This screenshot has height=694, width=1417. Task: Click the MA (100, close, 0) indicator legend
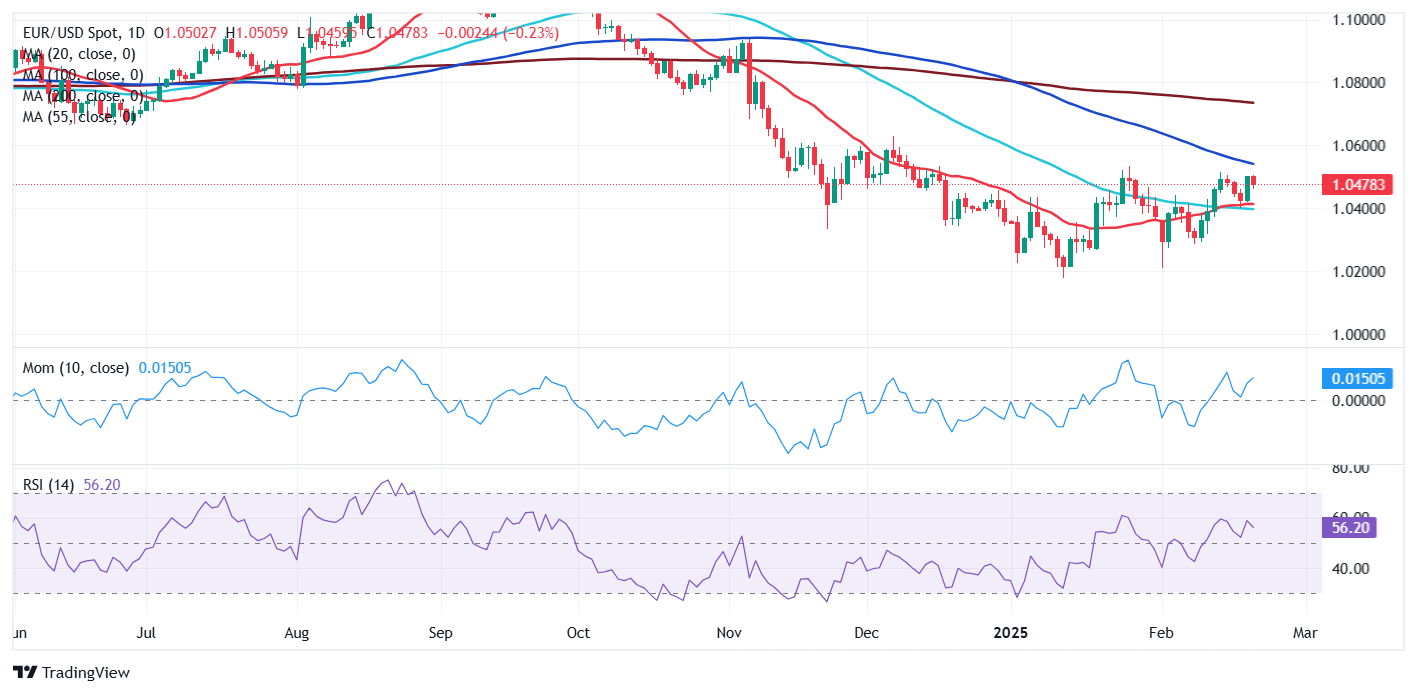tap(83, 75)
